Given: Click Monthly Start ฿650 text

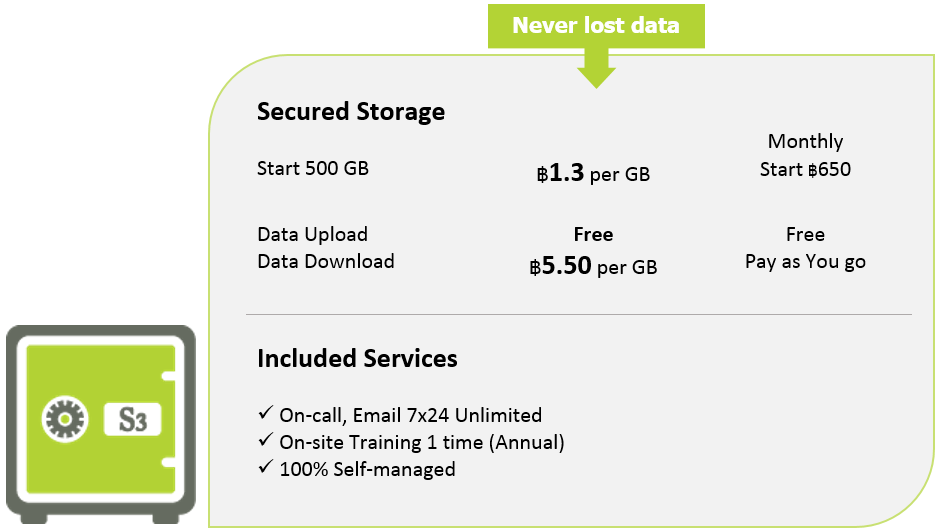Looking at the screenshot, I should (x=805, y=155).
